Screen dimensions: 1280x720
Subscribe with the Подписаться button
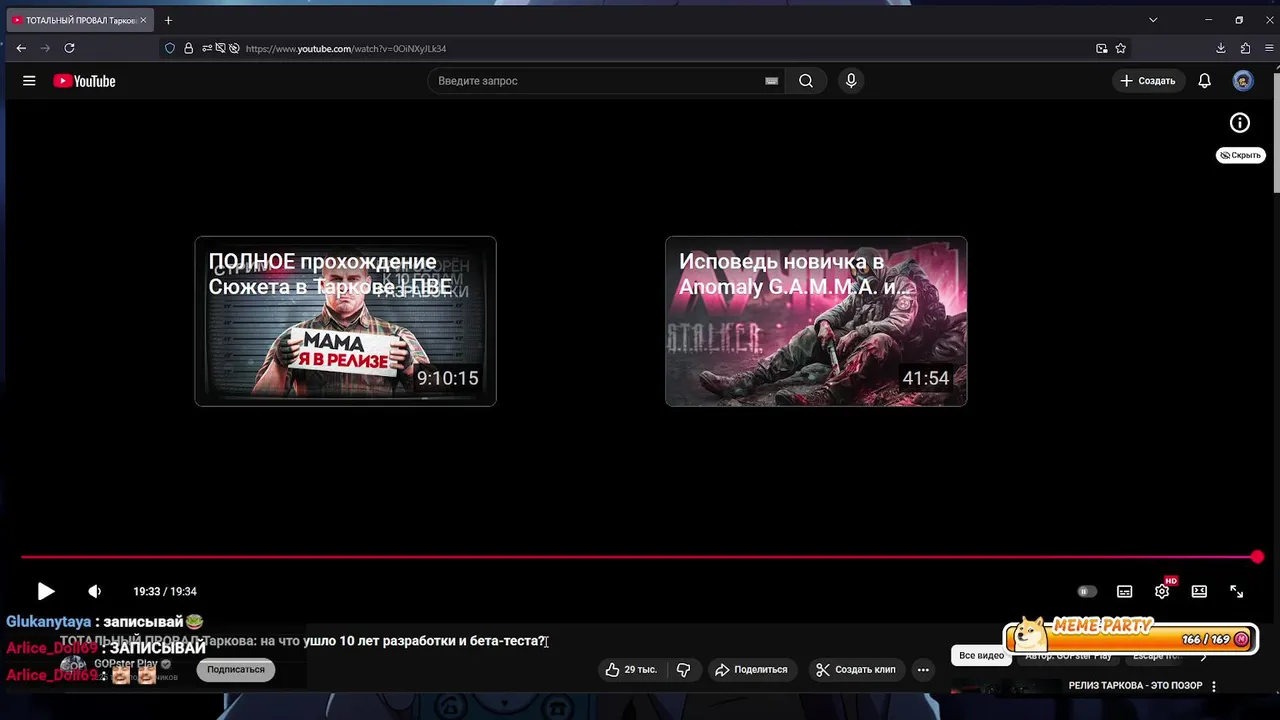(236, 669)
